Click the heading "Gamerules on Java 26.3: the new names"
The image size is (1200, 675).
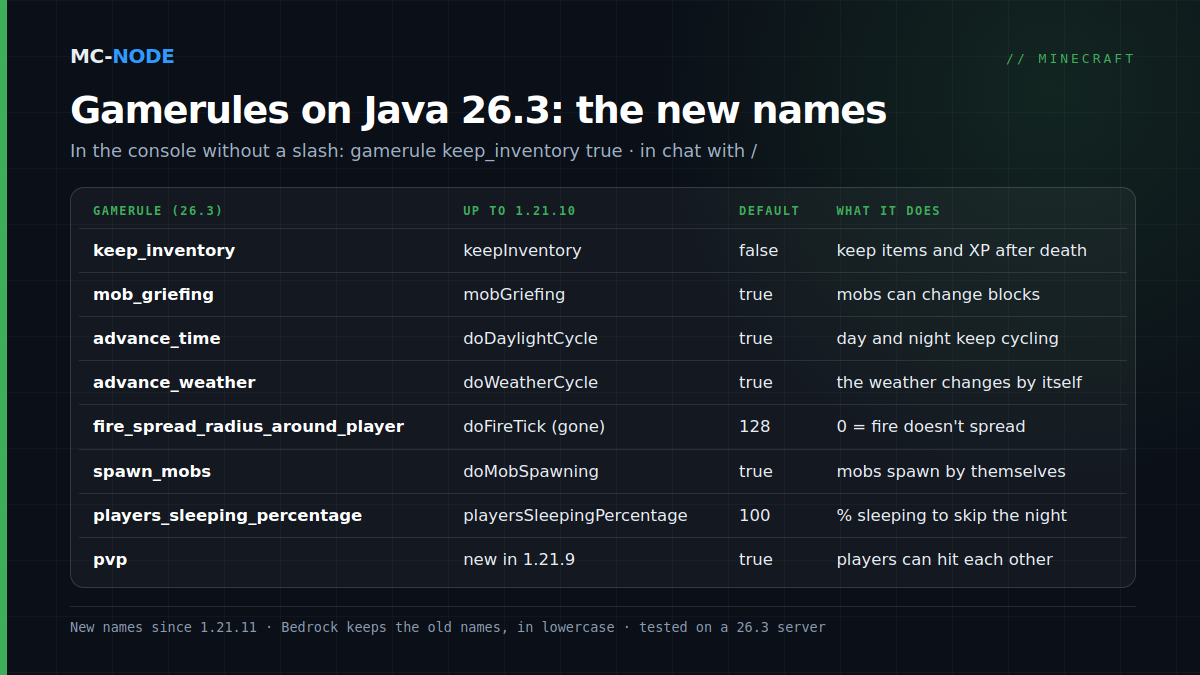point(478,110)
